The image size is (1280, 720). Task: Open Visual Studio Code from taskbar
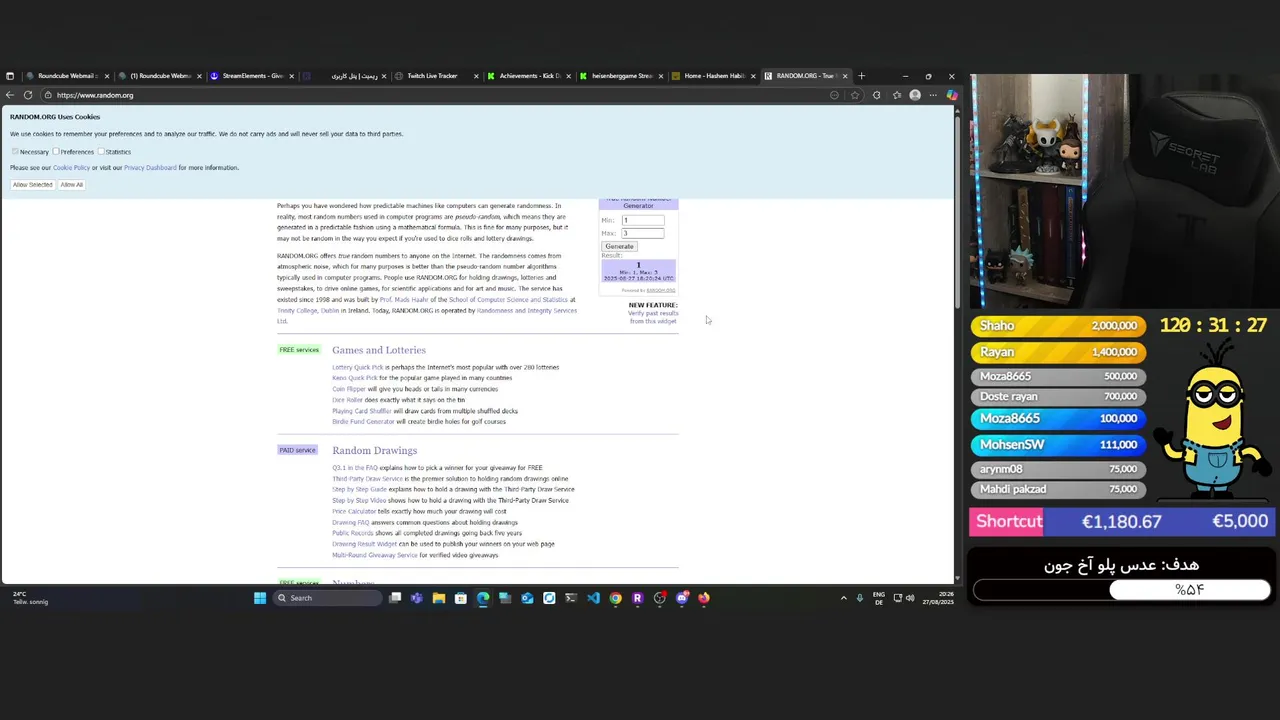pos(593,598)
